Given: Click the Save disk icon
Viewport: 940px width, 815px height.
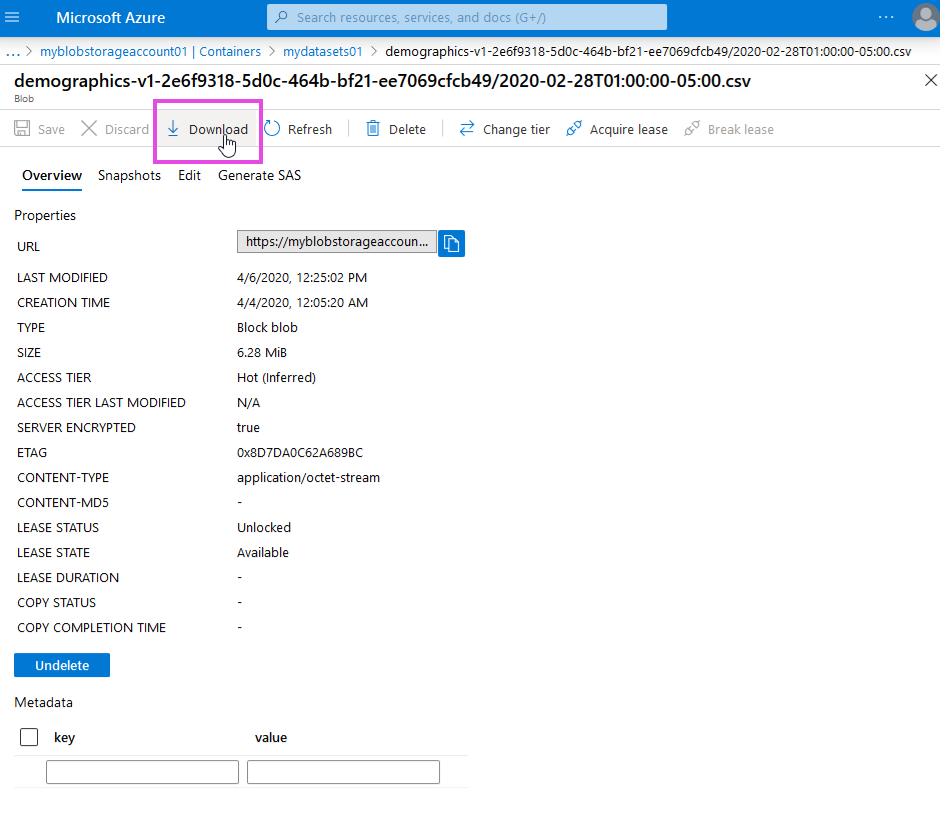Looking at the screenshot, I should tap(22, 128).
